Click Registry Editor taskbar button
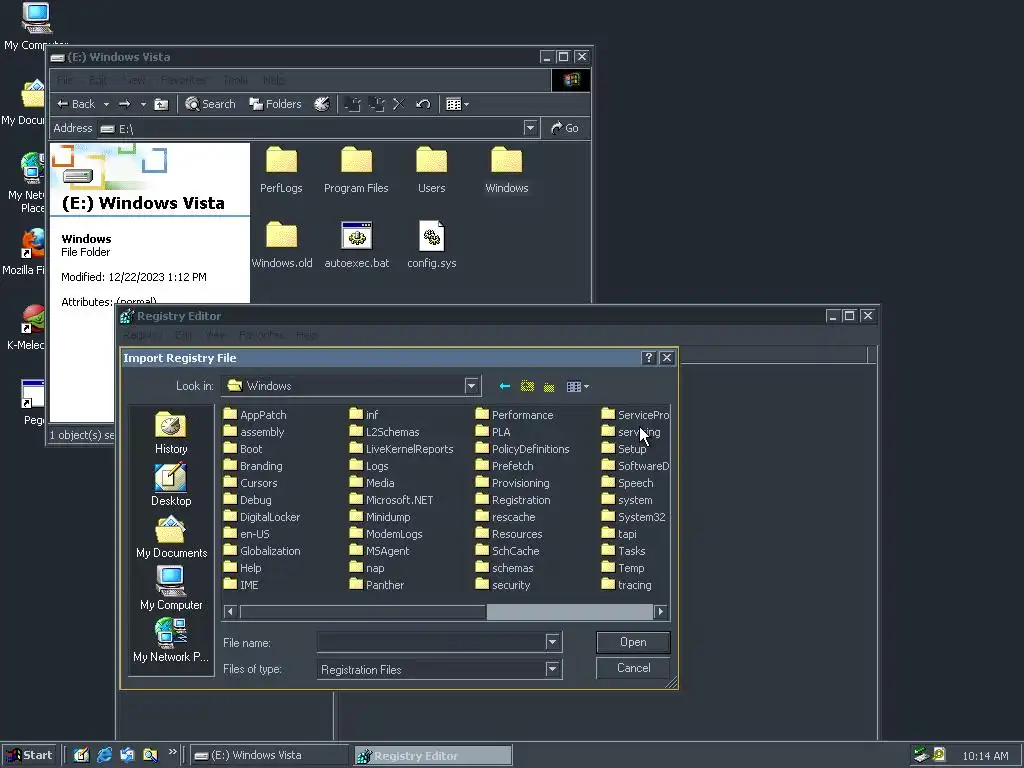 (x=432, y=756)
